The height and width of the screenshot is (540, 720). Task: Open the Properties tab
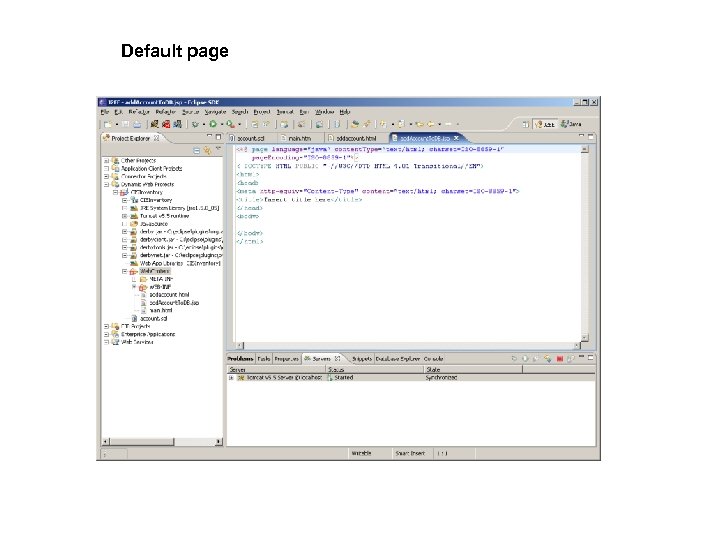tap(287, 359)
